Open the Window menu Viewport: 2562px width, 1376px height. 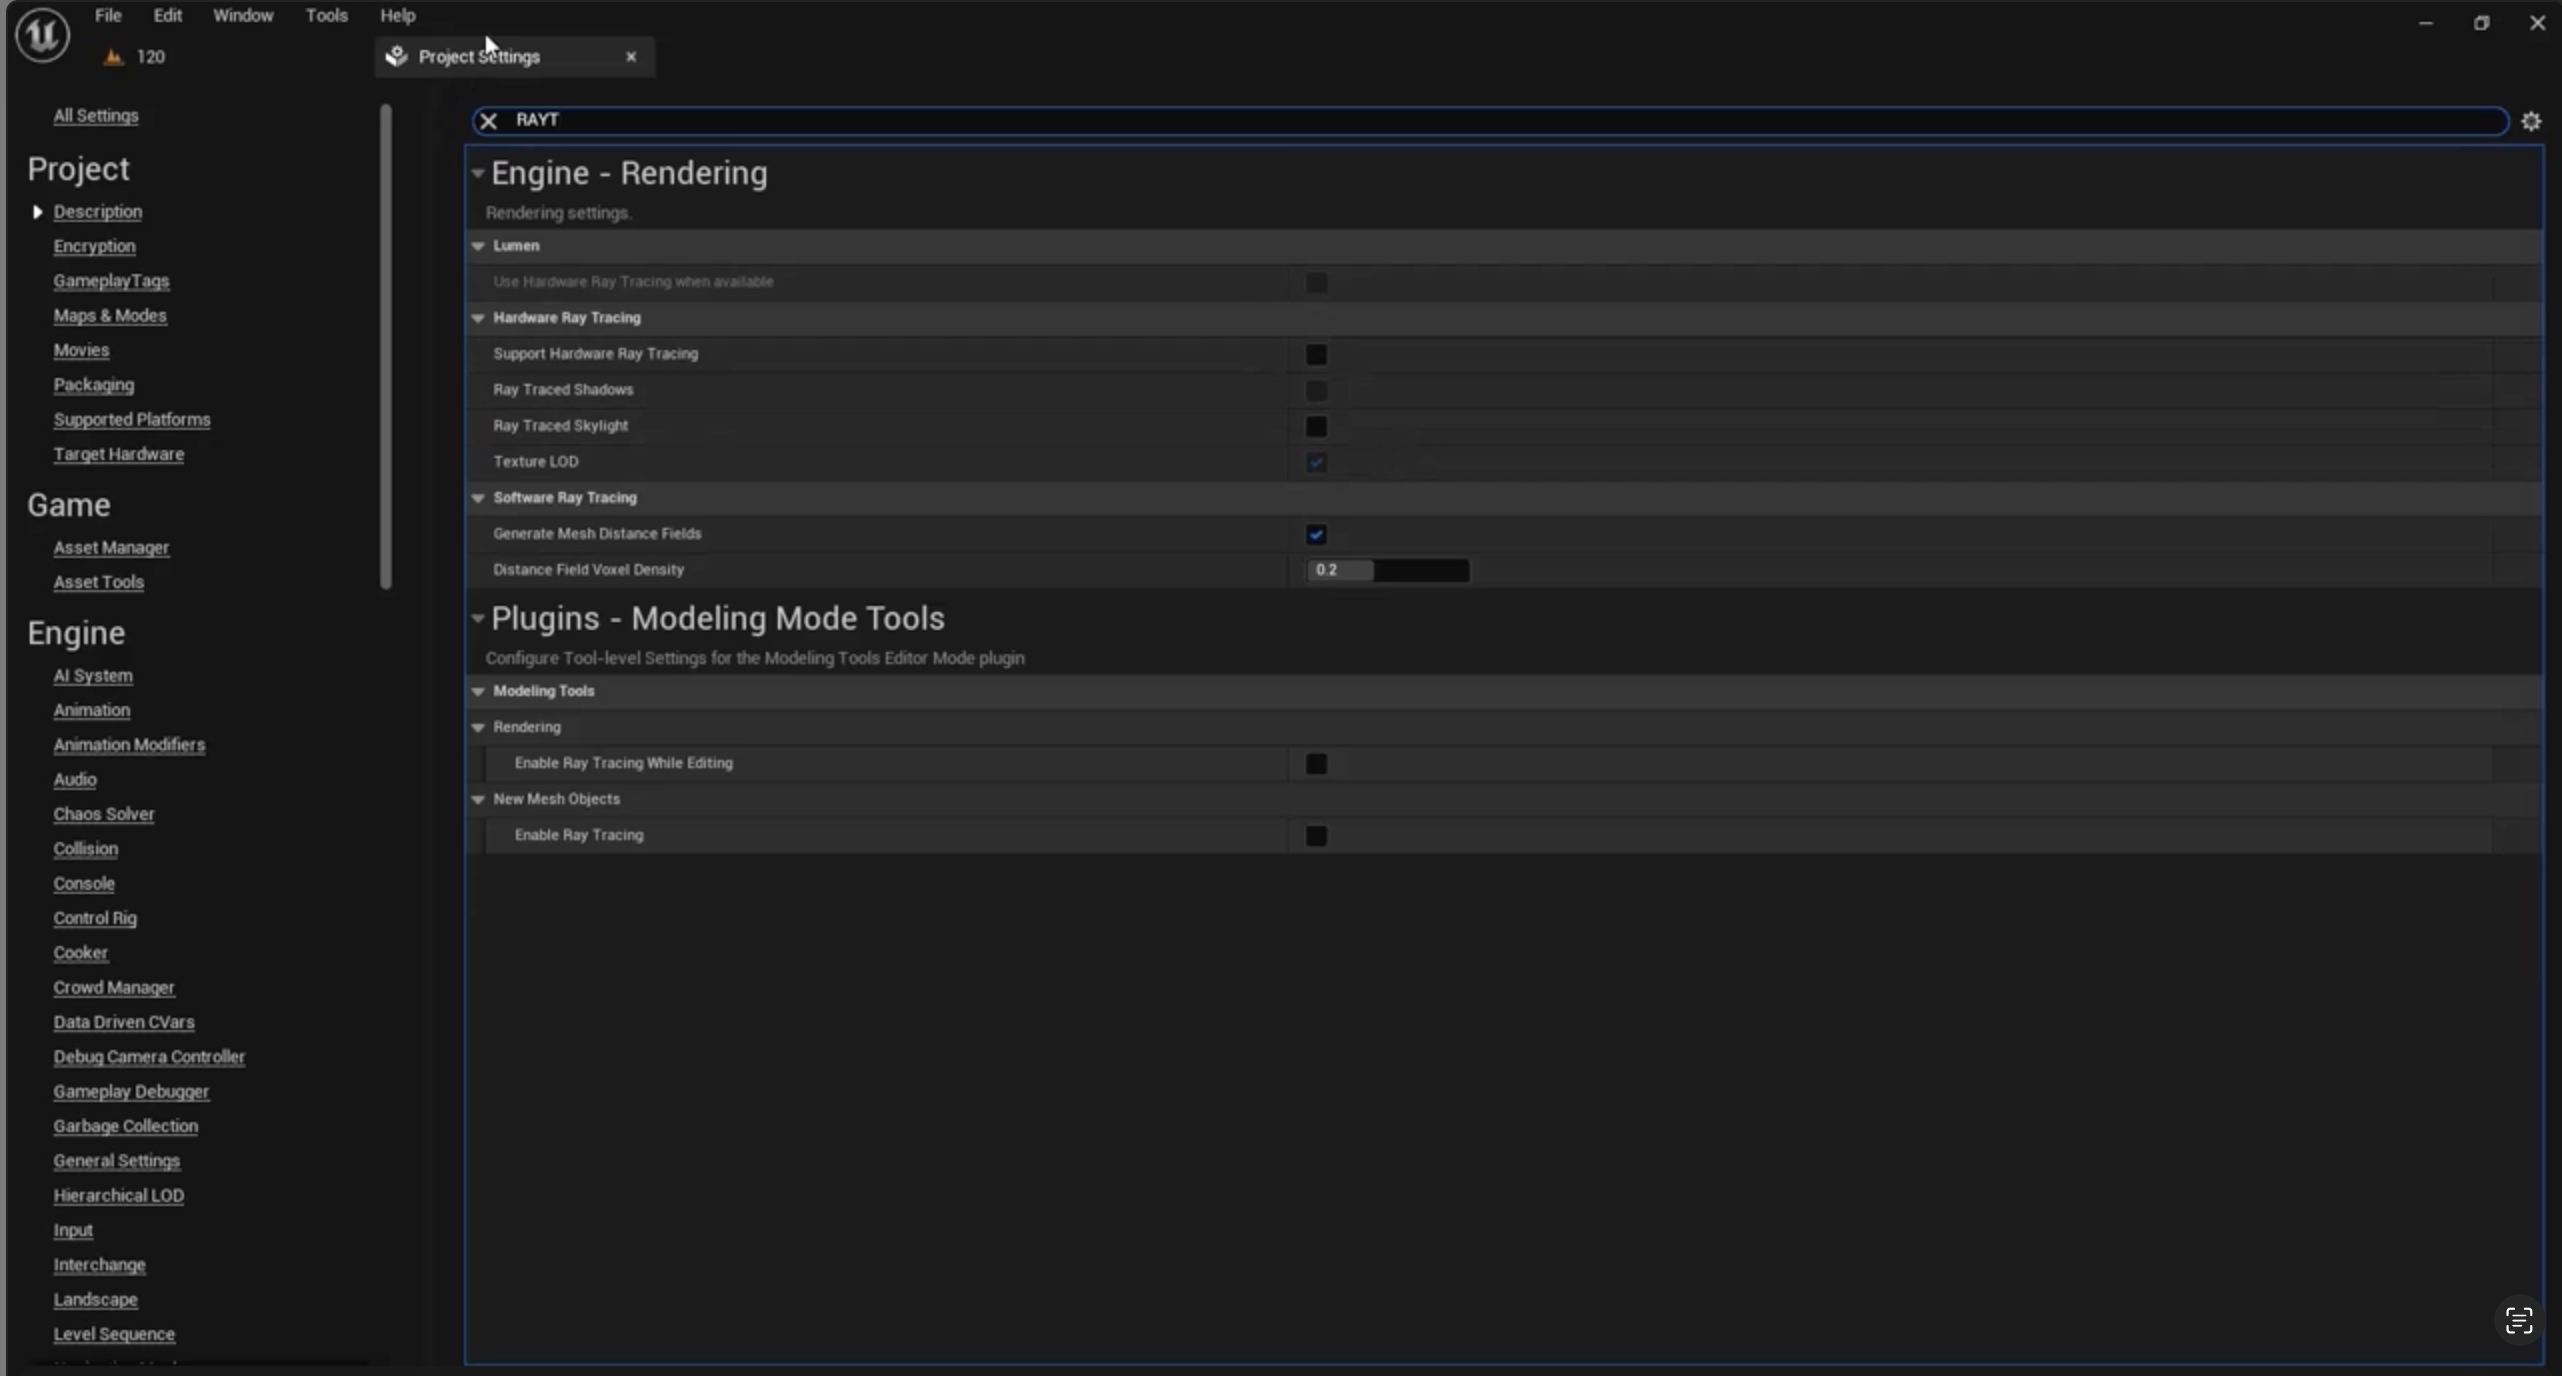pyautogui.click(x=243, y=16)
